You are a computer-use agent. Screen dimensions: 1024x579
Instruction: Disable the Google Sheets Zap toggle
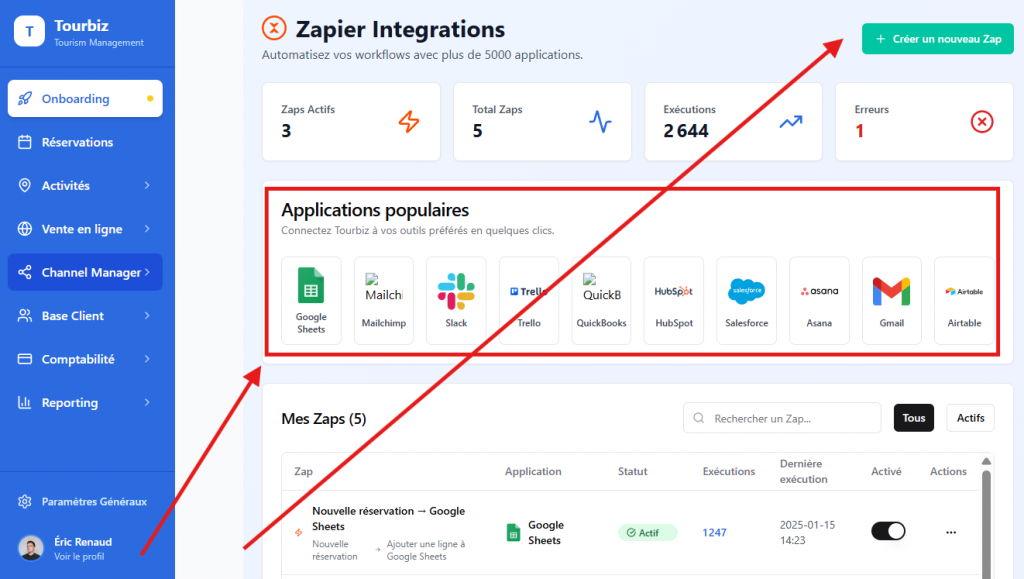pyautogui.click(x=887, y=531)
